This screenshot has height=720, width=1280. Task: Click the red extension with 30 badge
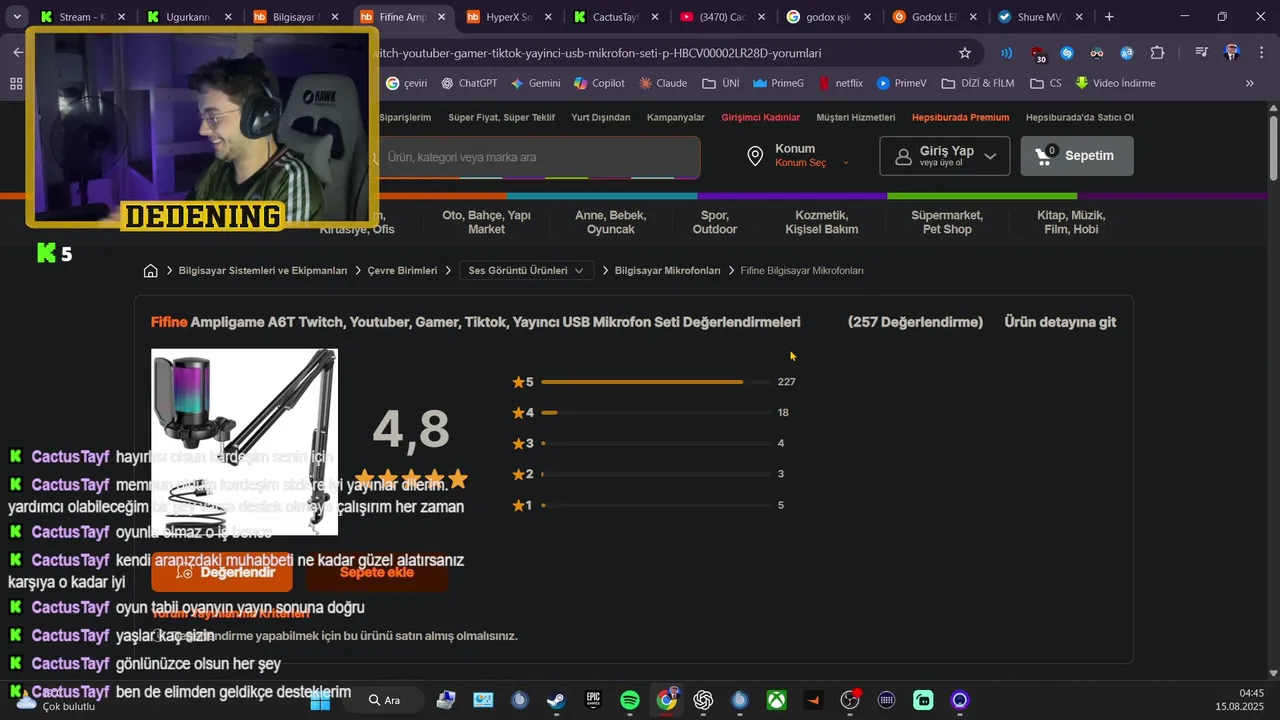pos(1038,54)
